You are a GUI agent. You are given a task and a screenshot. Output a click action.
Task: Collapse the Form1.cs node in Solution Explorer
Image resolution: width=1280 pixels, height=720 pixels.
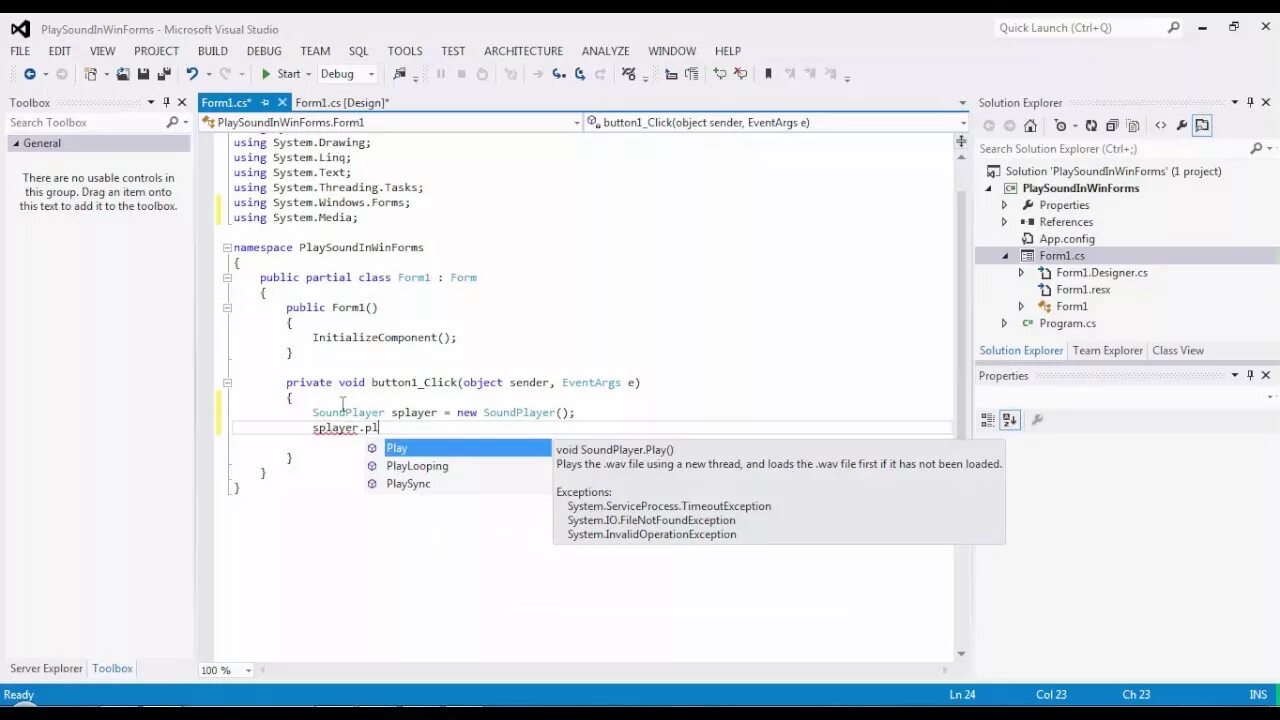tap(1005, 256)
